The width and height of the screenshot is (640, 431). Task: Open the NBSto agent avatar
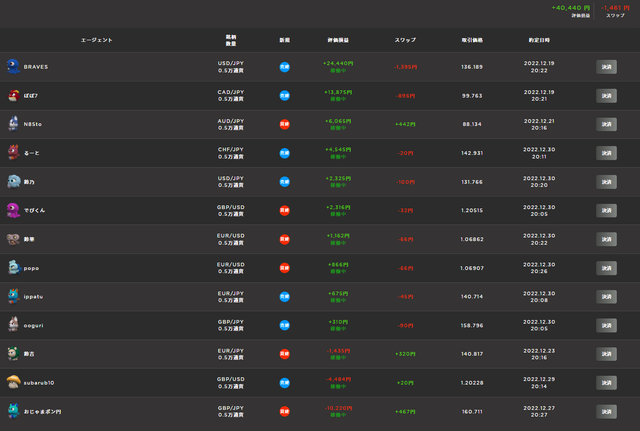point(13,124)
